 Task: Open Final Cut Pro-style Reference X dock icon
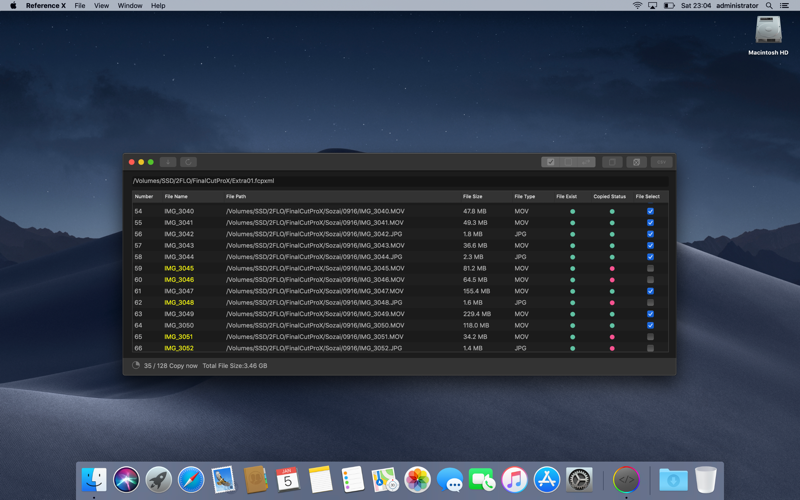pos(626,480)
